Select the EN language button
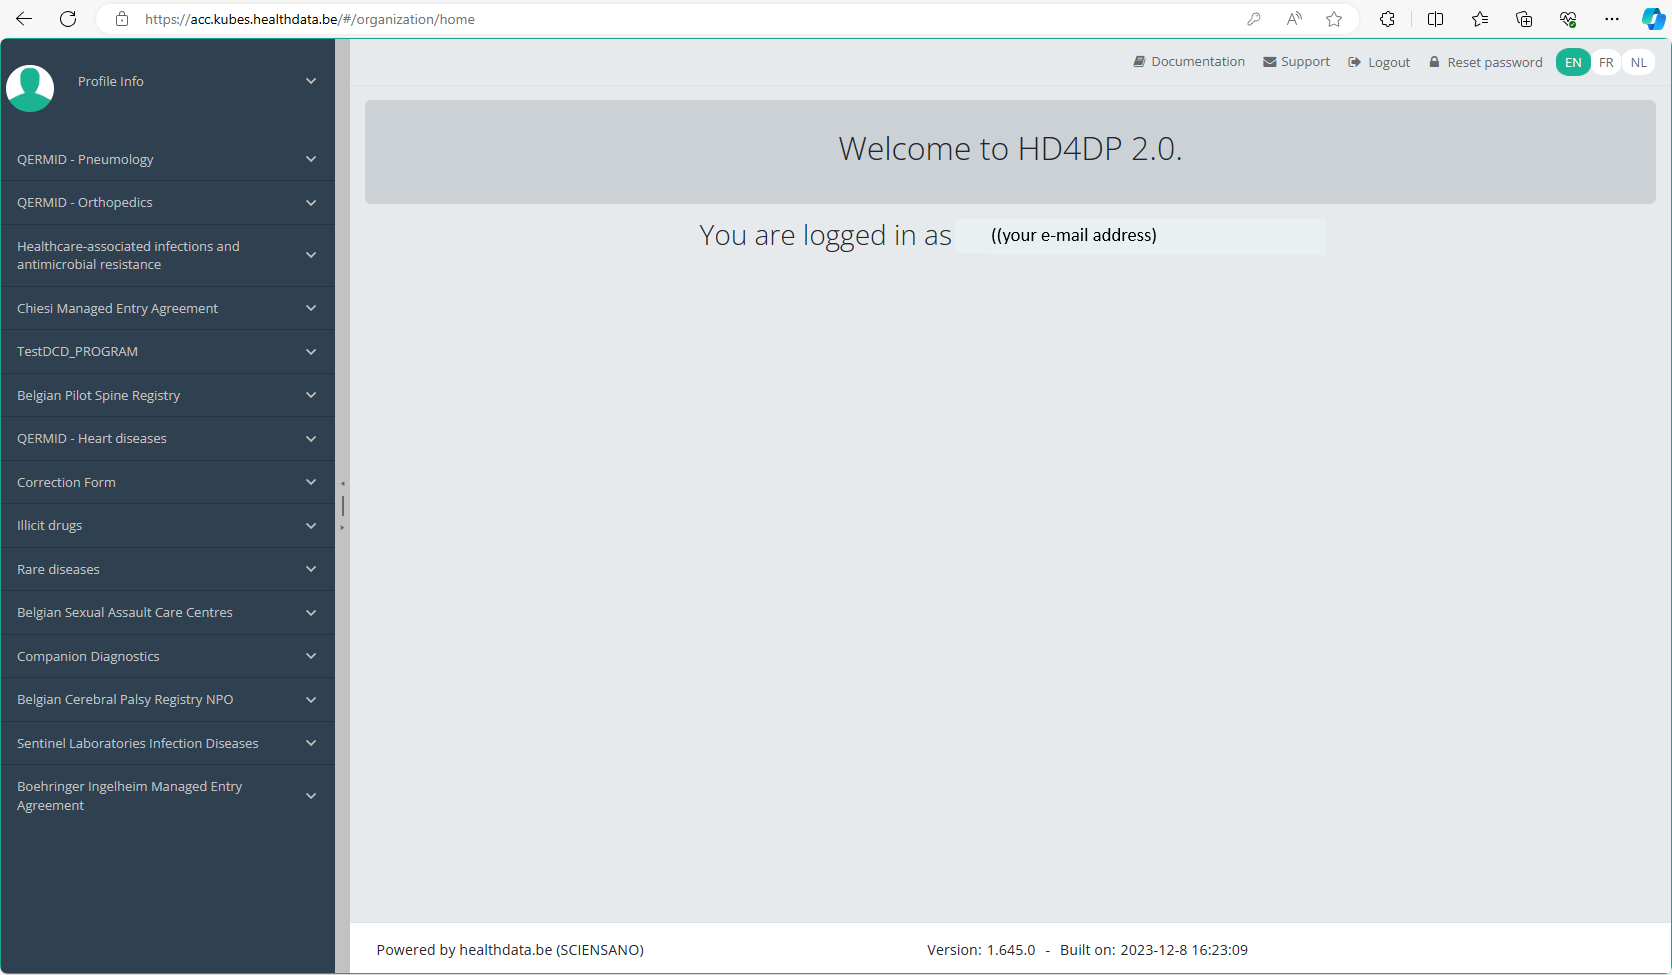Image resolution: width=1672 pixels, height=975 pixels. [x=1573, y=62]
